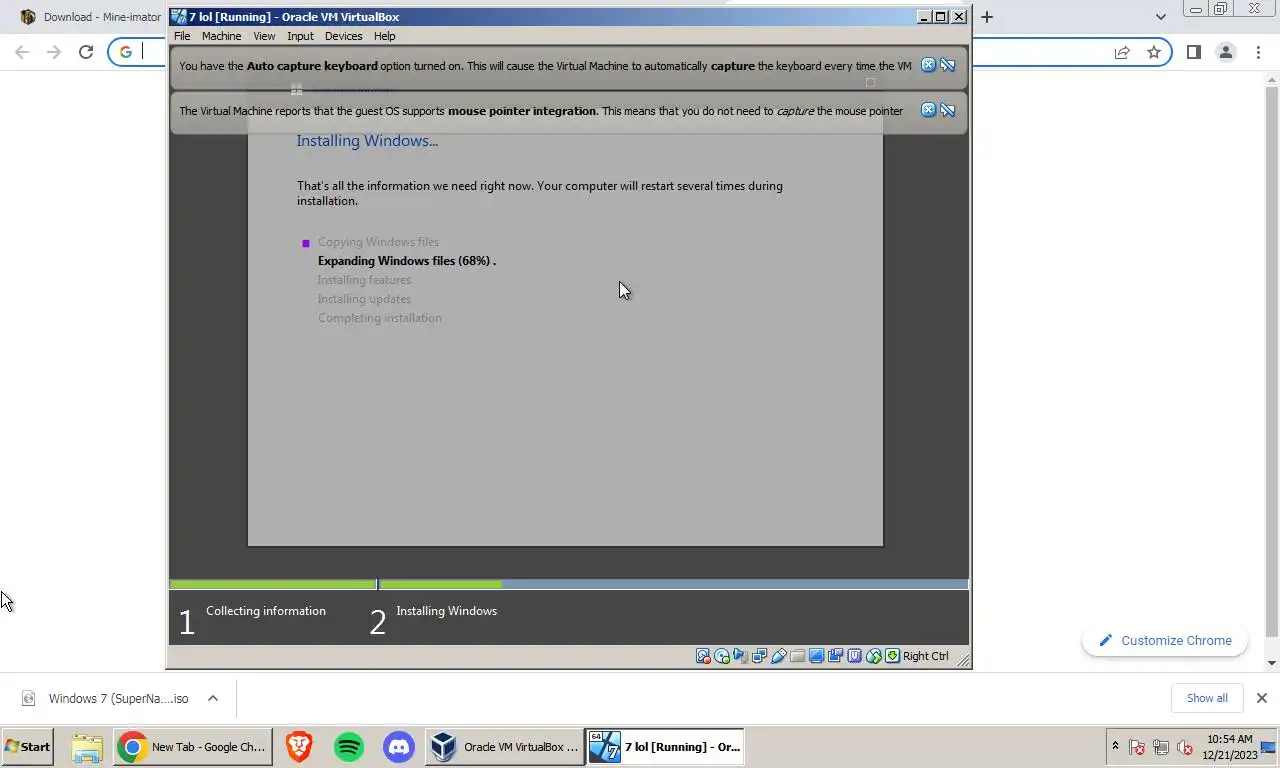
Task: Launch Brave browser from the taskbar
Action: 298,747
